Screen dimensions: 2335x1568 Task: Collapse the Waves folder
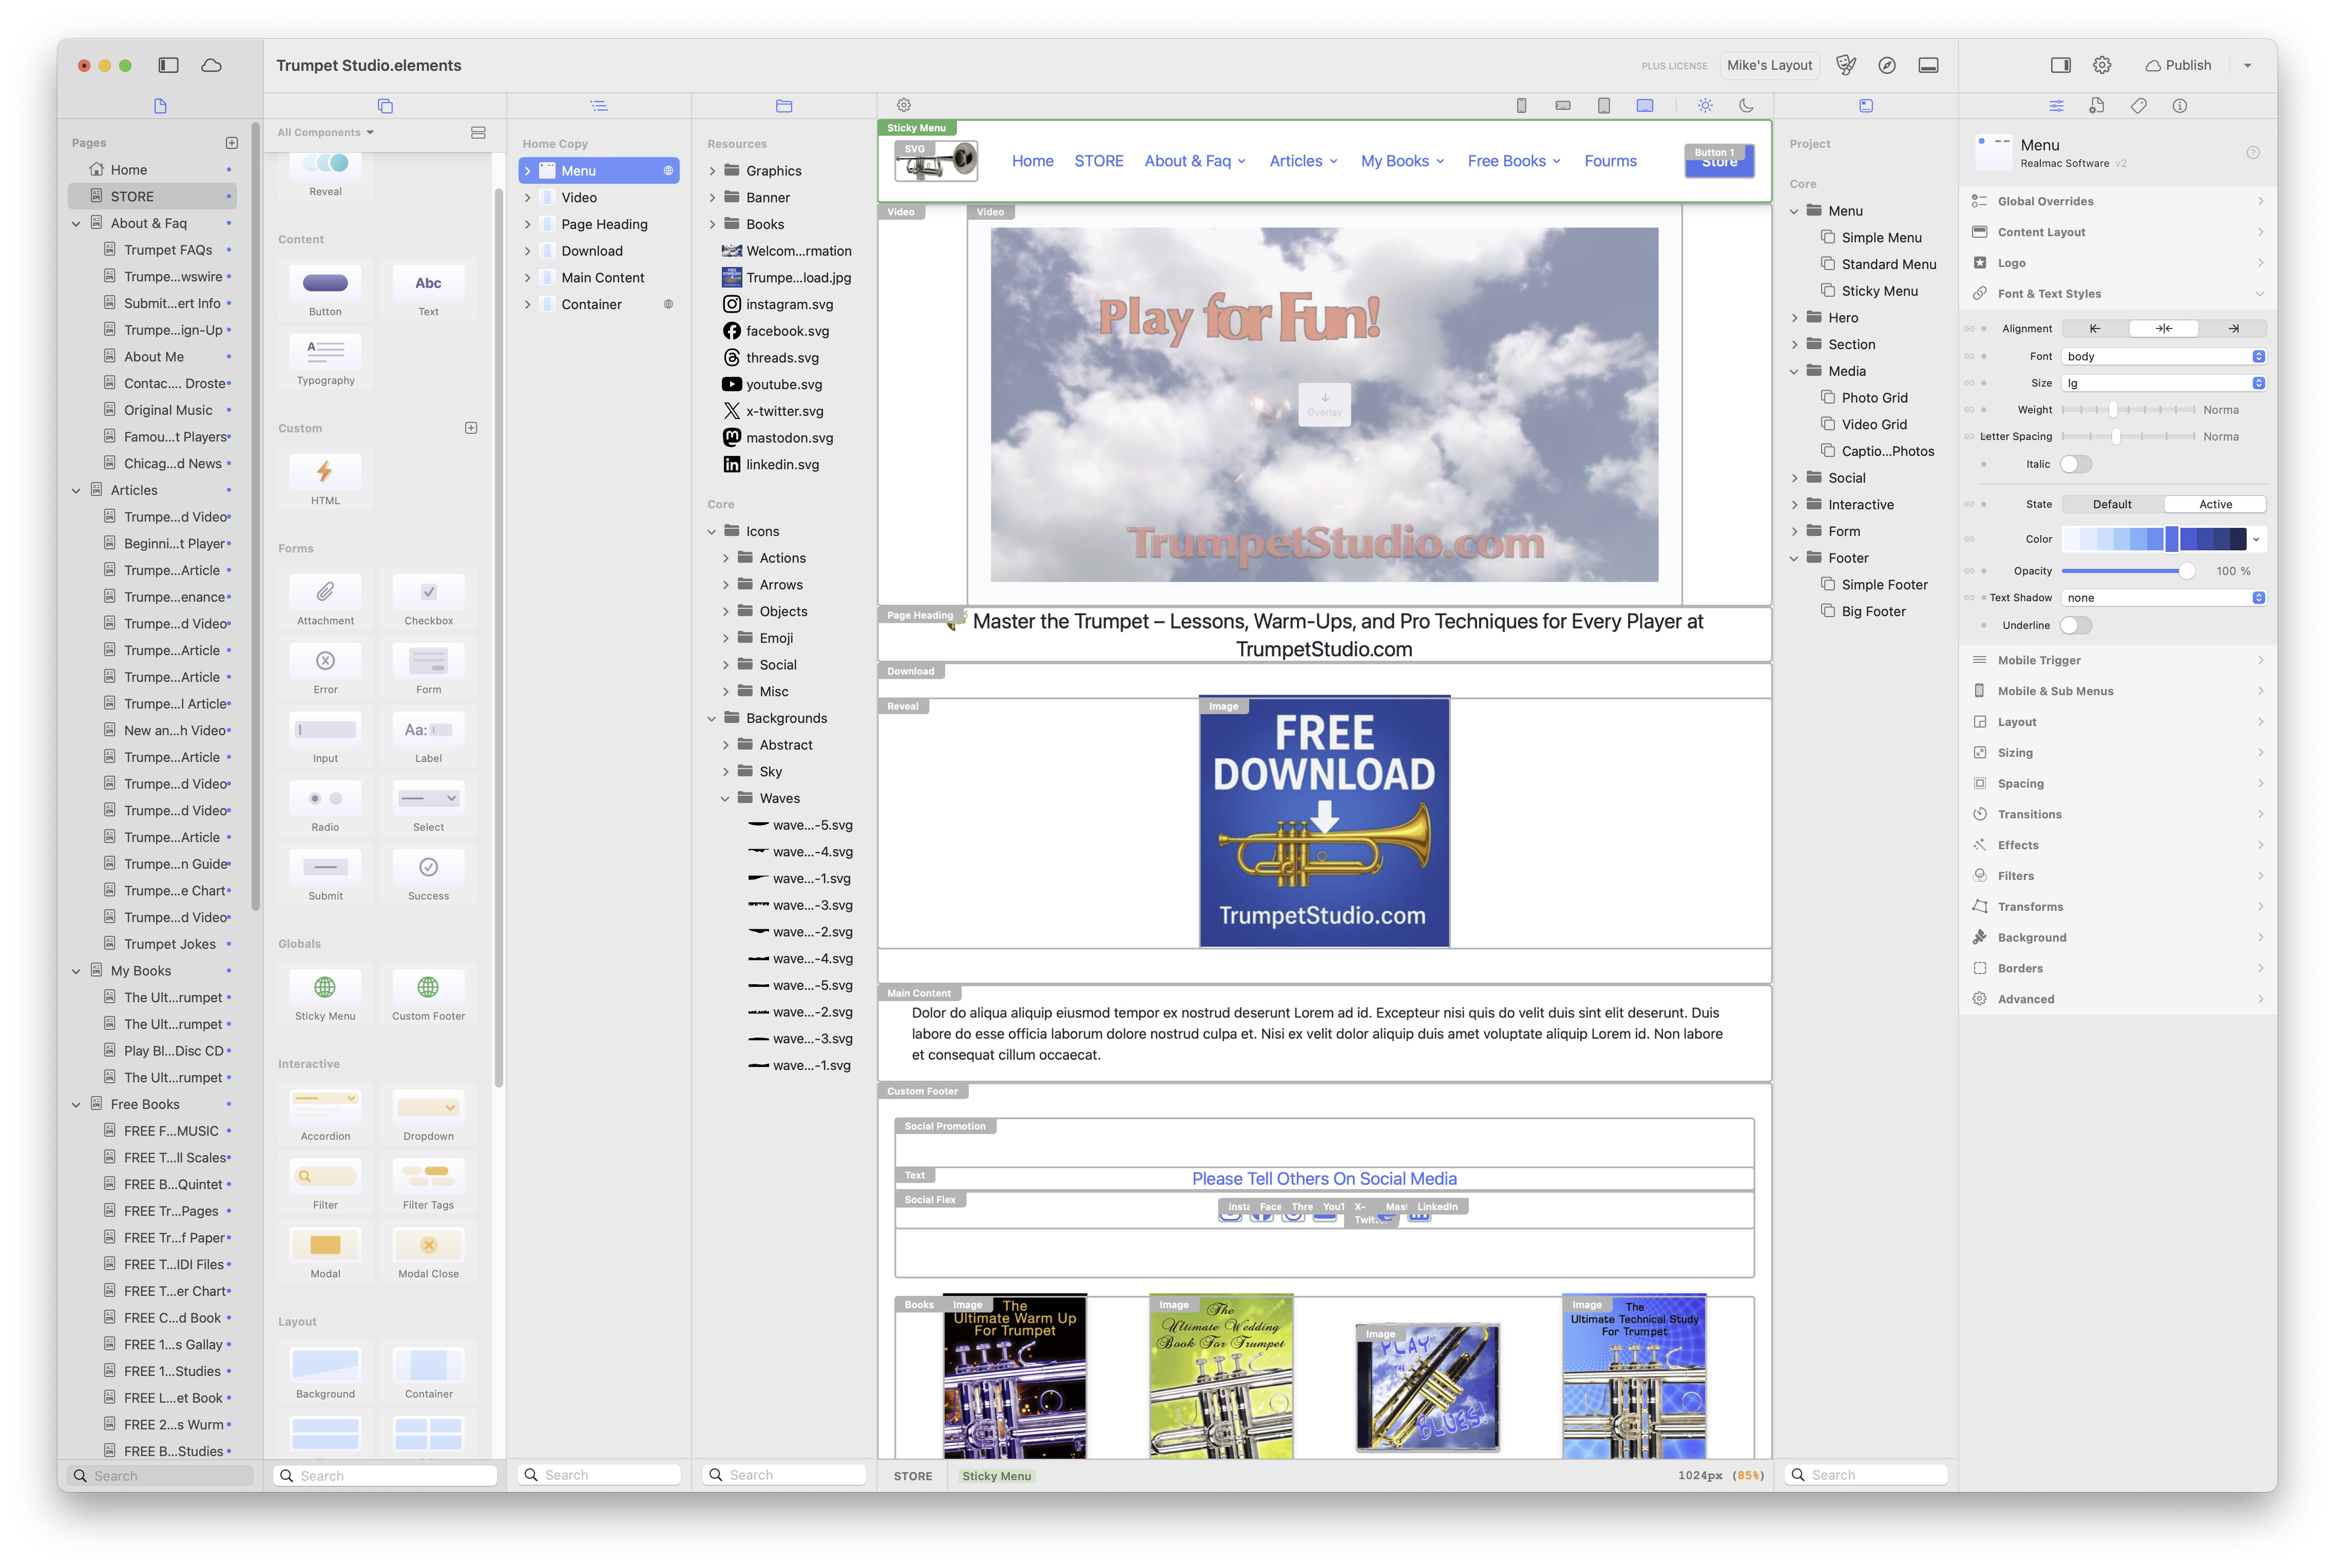click(725, 799)
